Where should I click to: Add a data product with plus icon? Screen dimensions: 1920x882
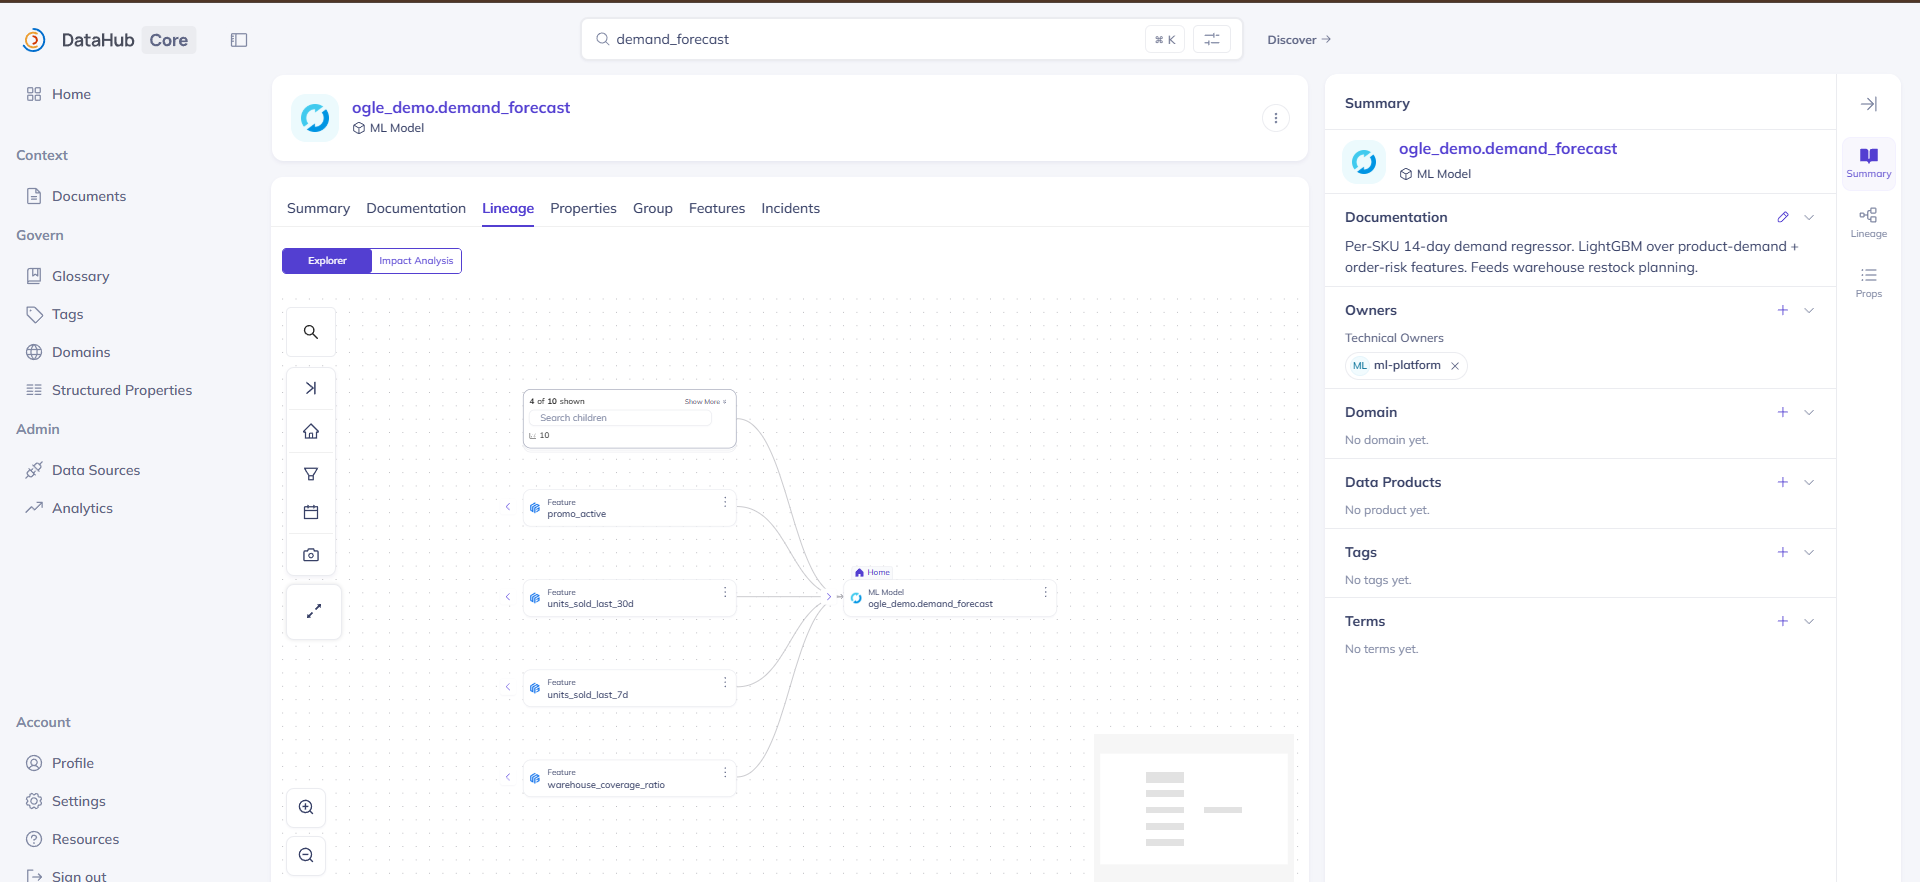click(x=1782, y=482)
